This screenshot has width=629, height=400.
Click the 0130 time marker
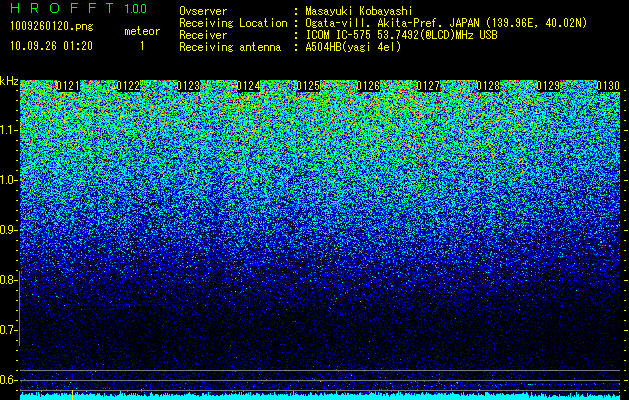[608, 86]
